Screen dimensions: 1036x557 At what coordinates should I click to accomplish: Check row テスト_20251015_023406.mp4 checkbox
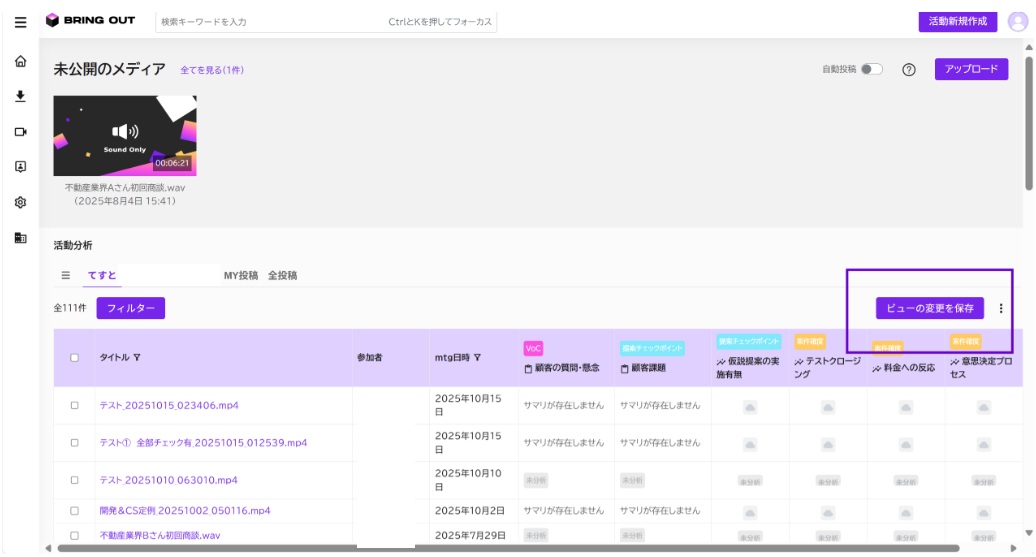point(75,405)
